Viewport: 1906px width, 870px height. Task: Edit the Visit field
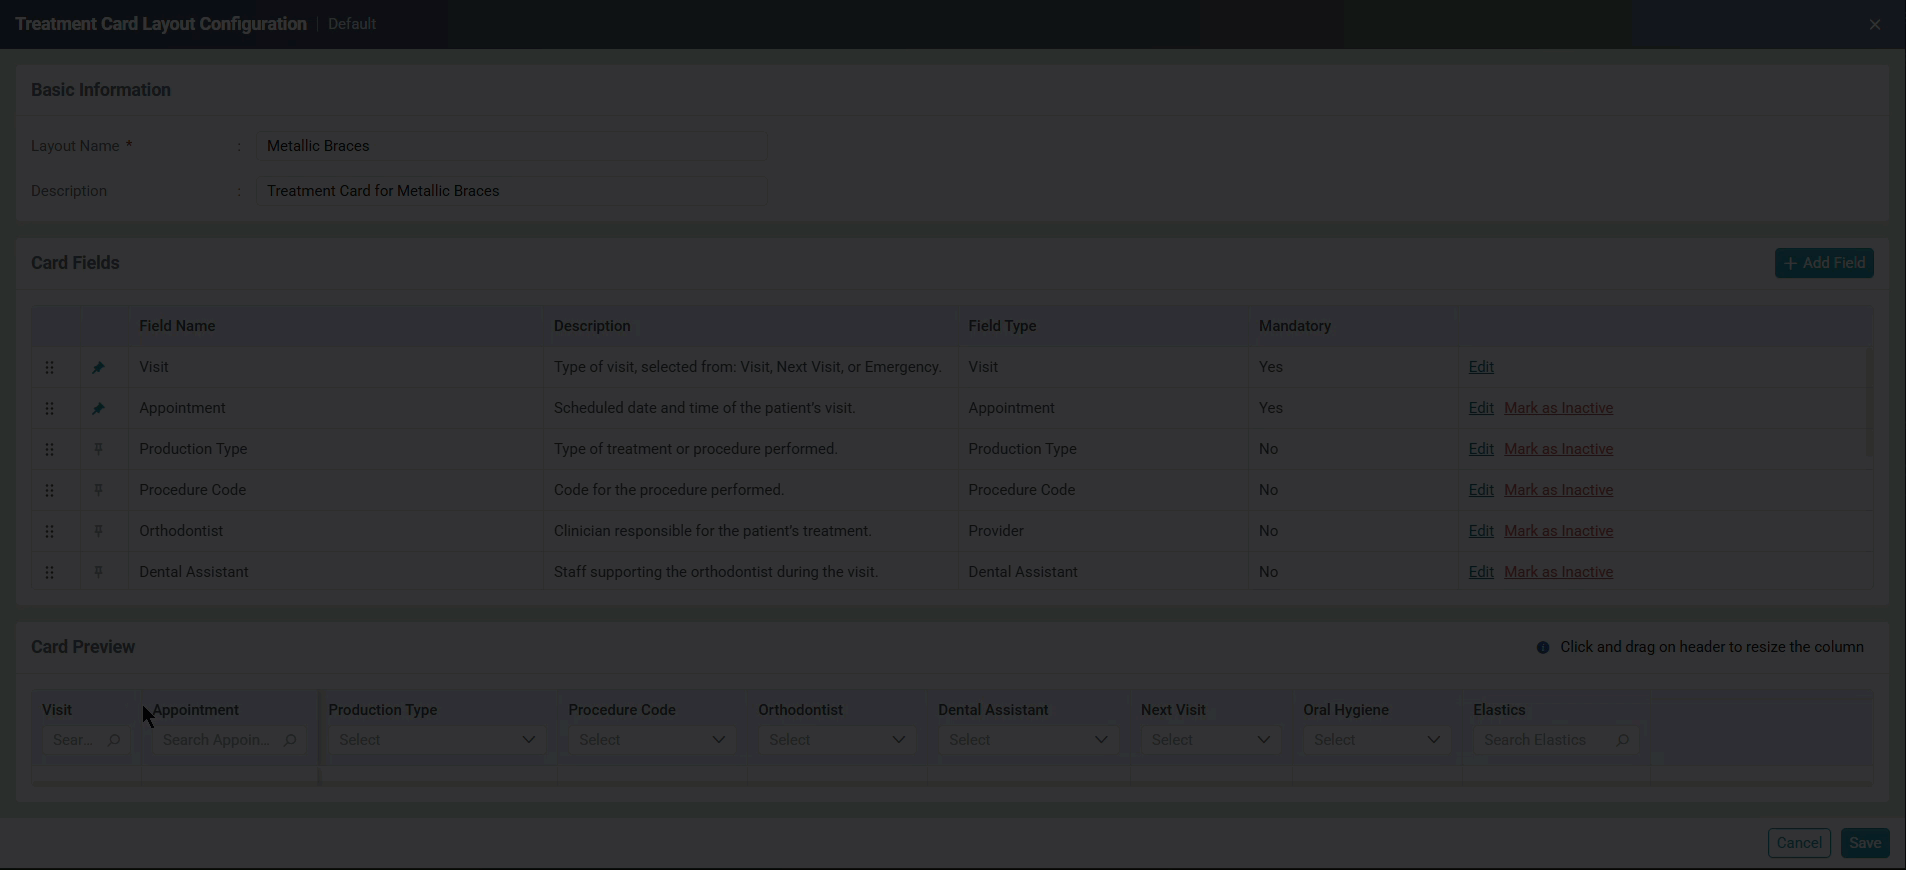[1481, 367]
